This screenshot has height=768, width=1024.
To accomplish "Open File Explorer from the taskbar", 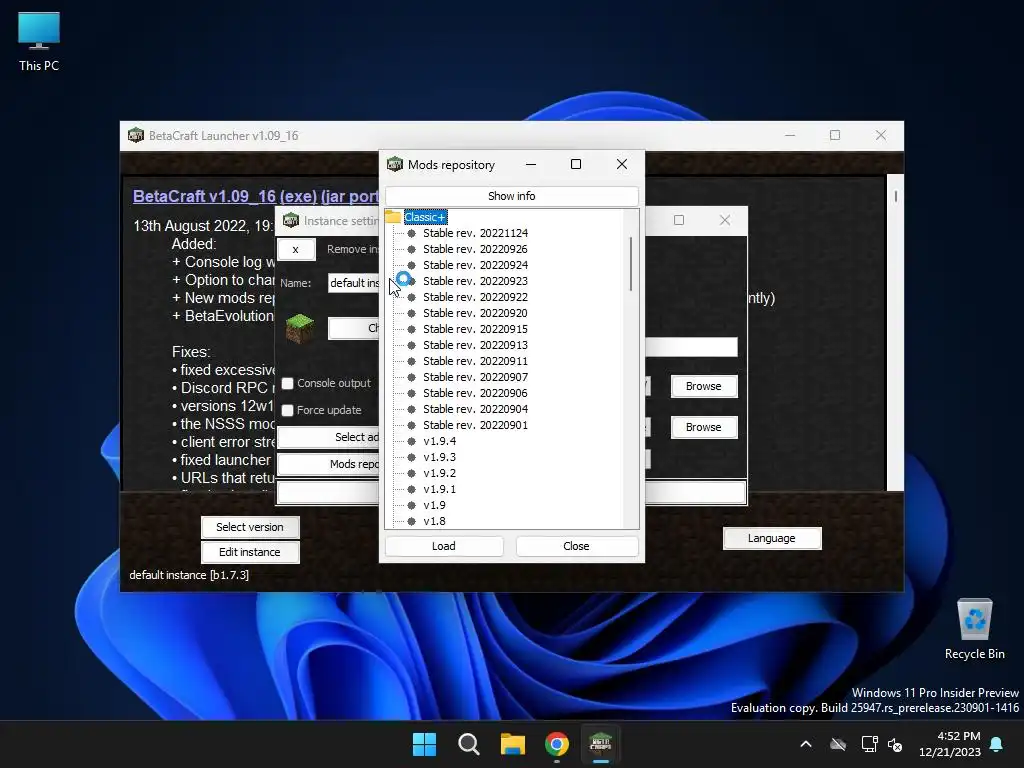I will coord(513,744).
